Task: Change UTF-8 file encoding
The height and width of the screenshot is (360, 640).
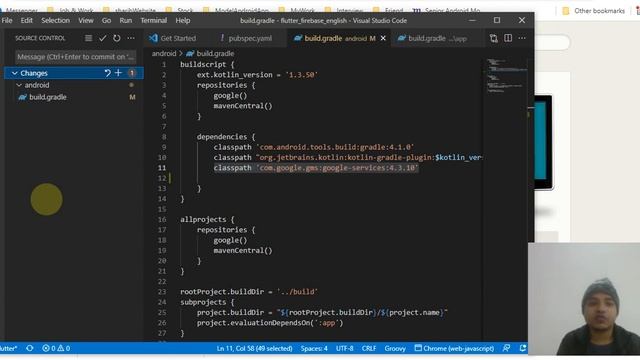Action: pos(344,348)
